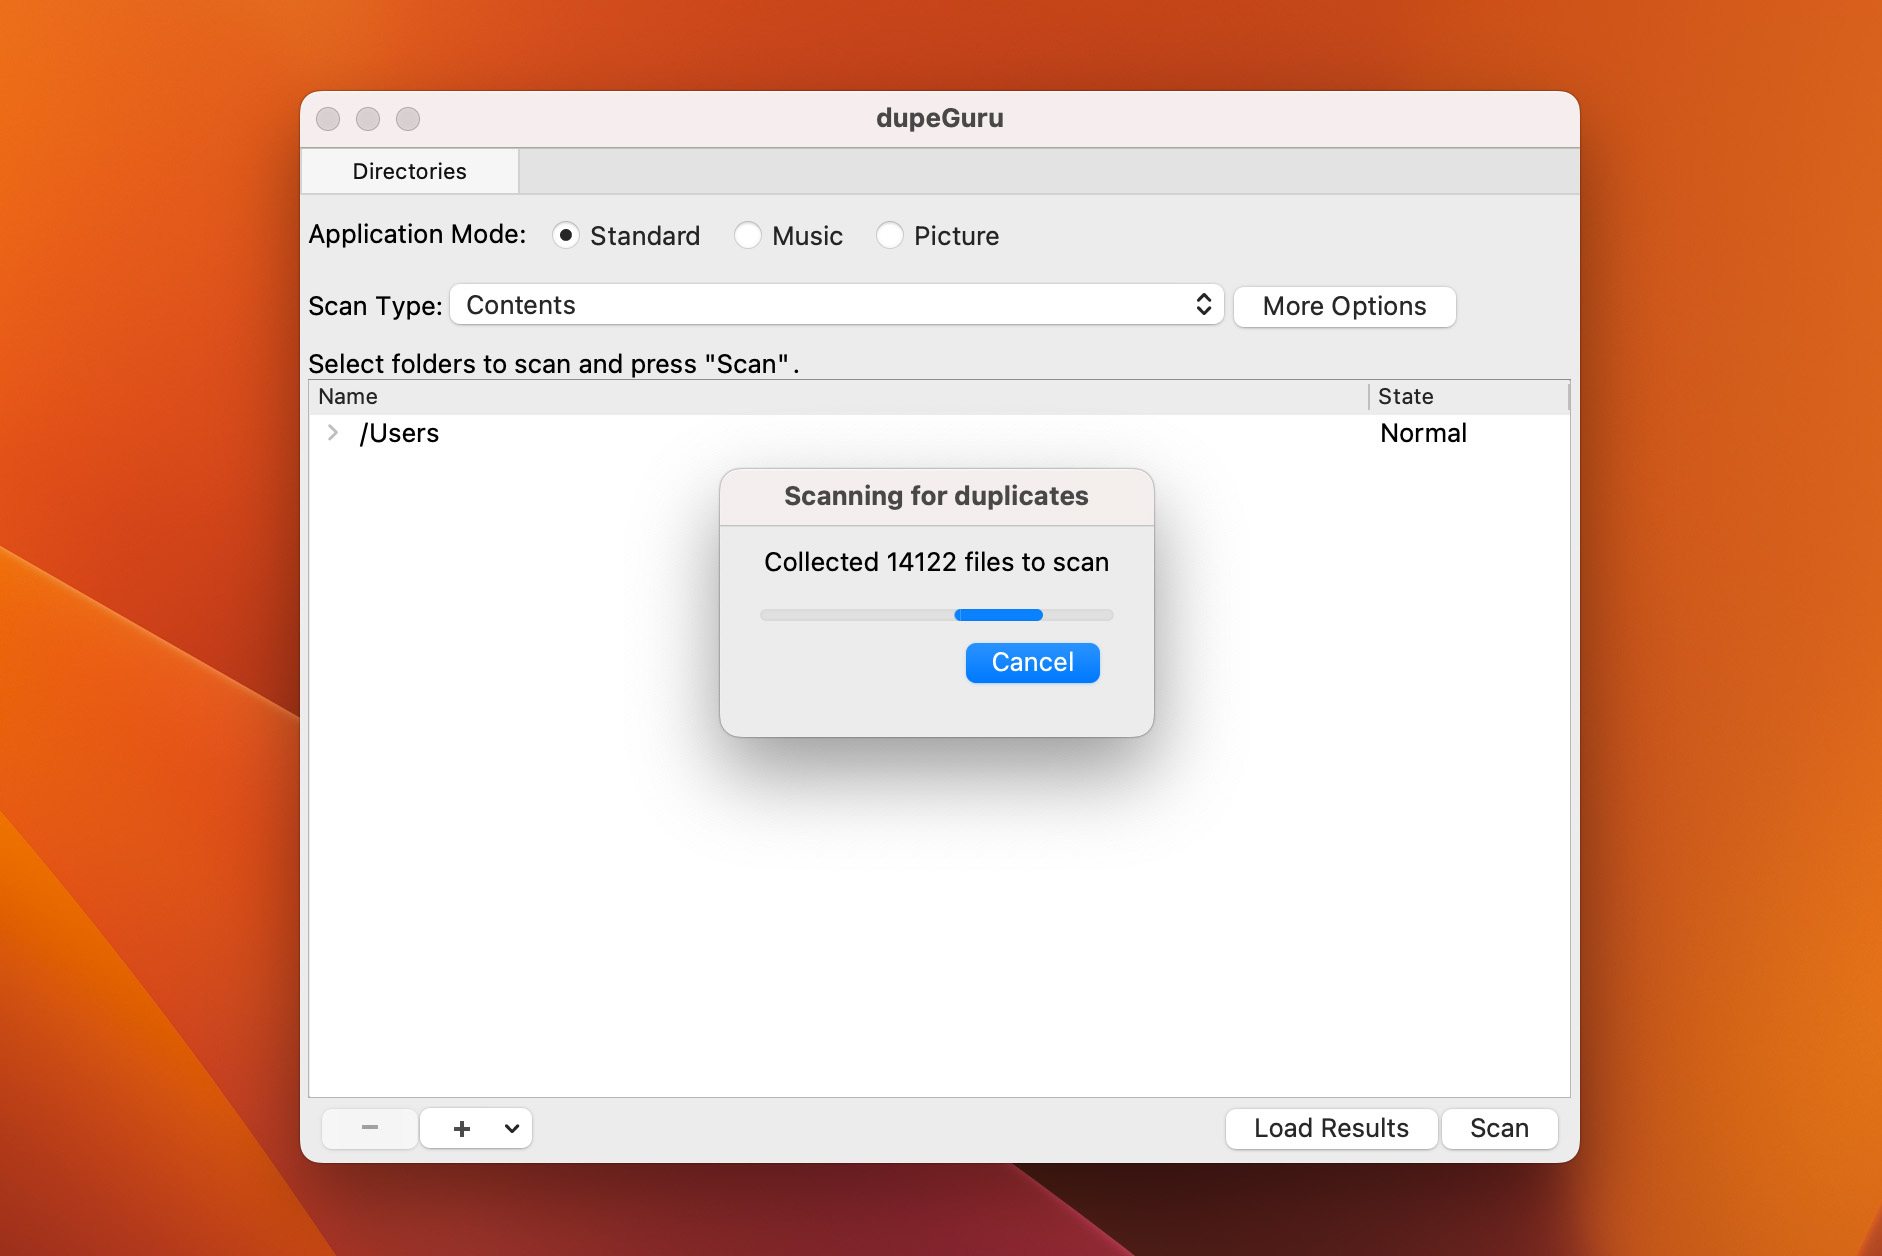1882x1256 pixels.
Task: Open the Scan Type dropdown
Action: pyautogui.click(x=837, y=305)
